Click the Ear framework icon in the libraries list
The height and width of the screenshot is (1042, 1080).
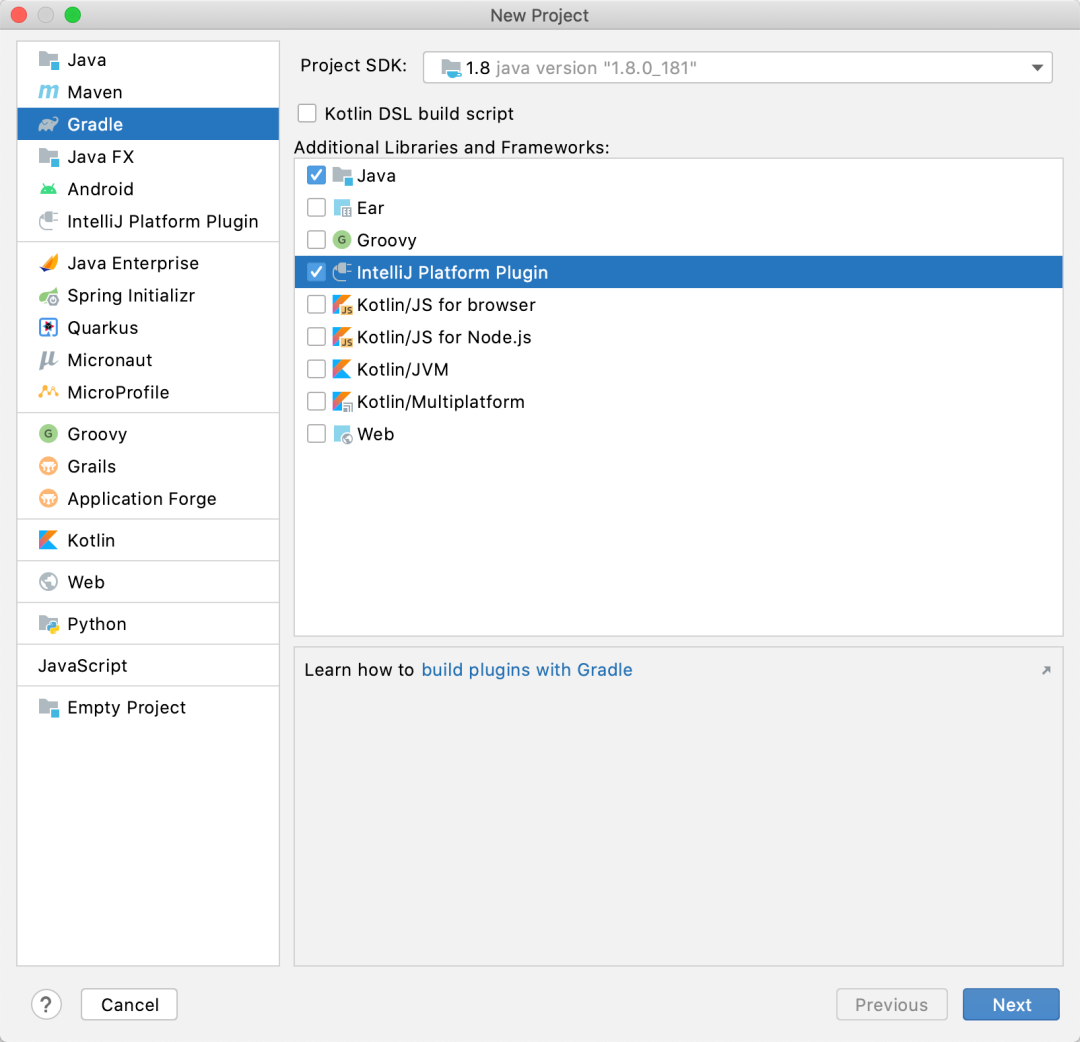(x=342, y=208)
